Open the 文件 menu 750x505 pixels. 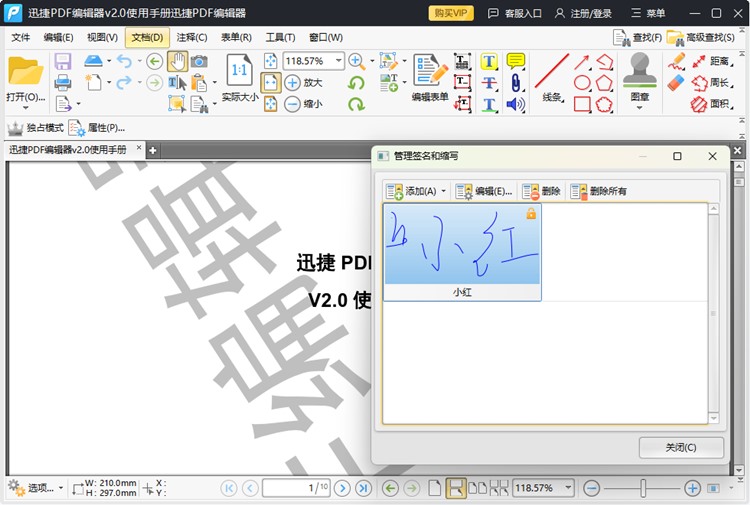click(21, 37)
